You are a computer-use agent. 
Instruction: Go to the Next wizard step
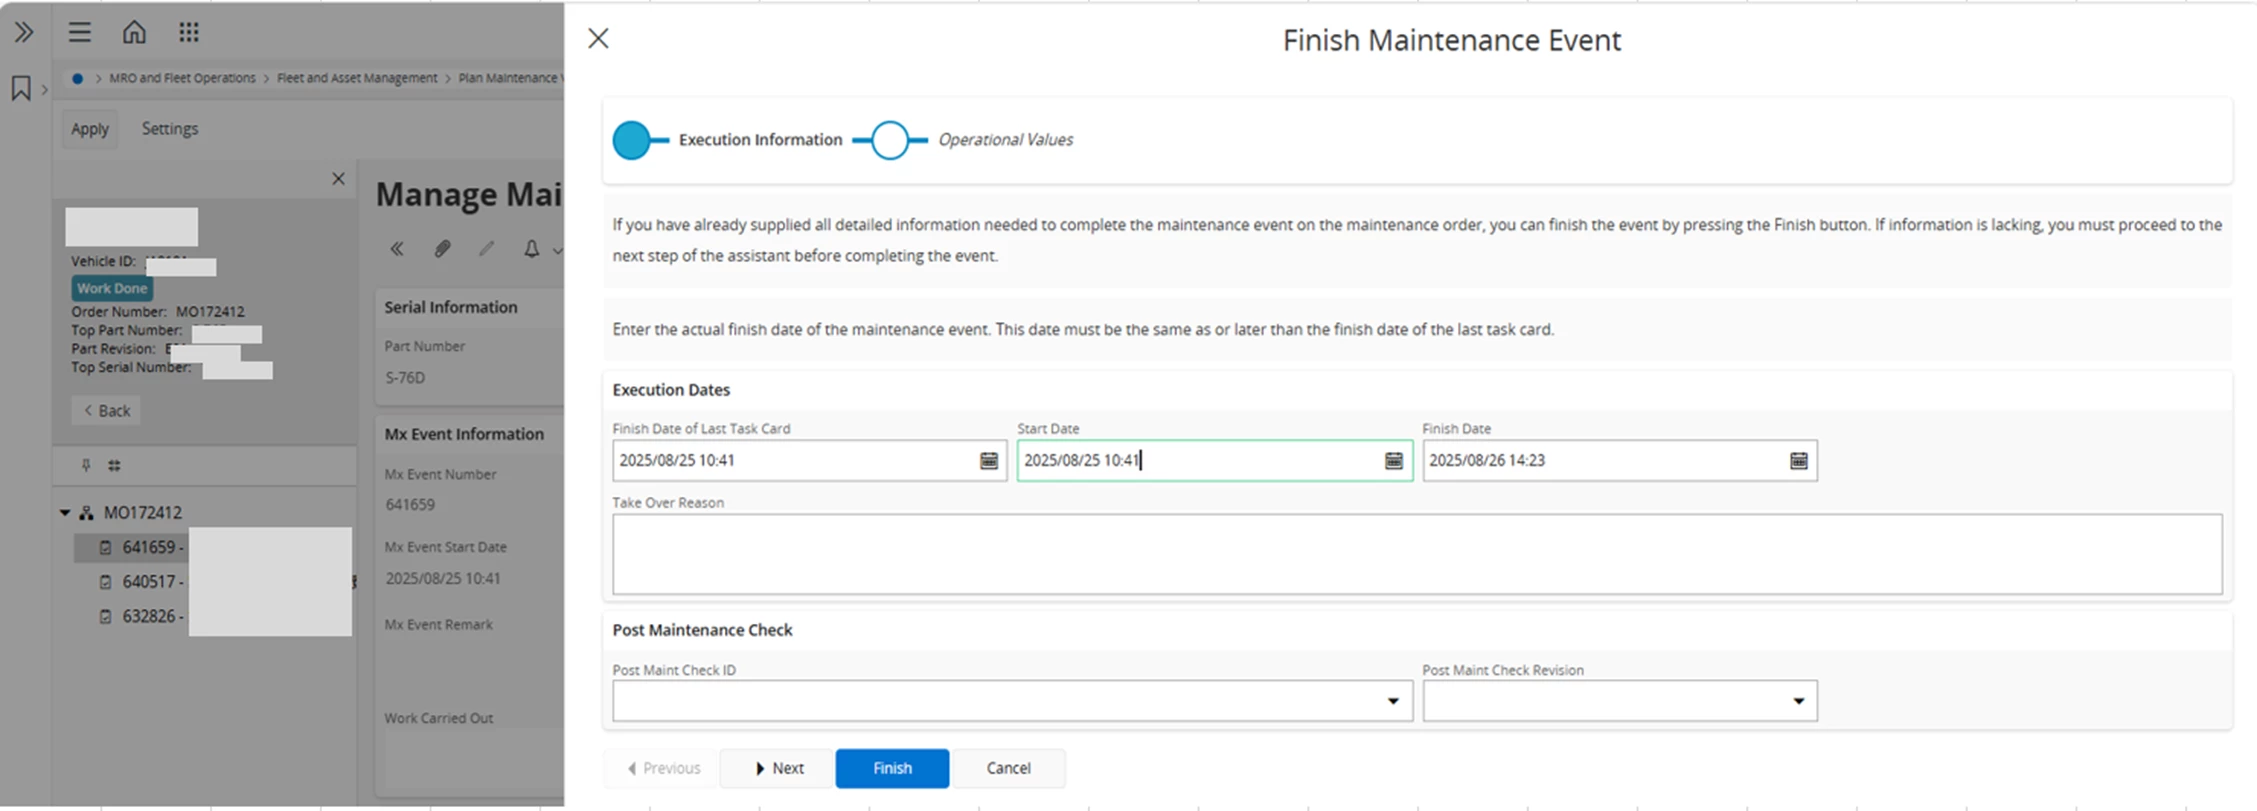pyautogui.click(x=777, y=768)
